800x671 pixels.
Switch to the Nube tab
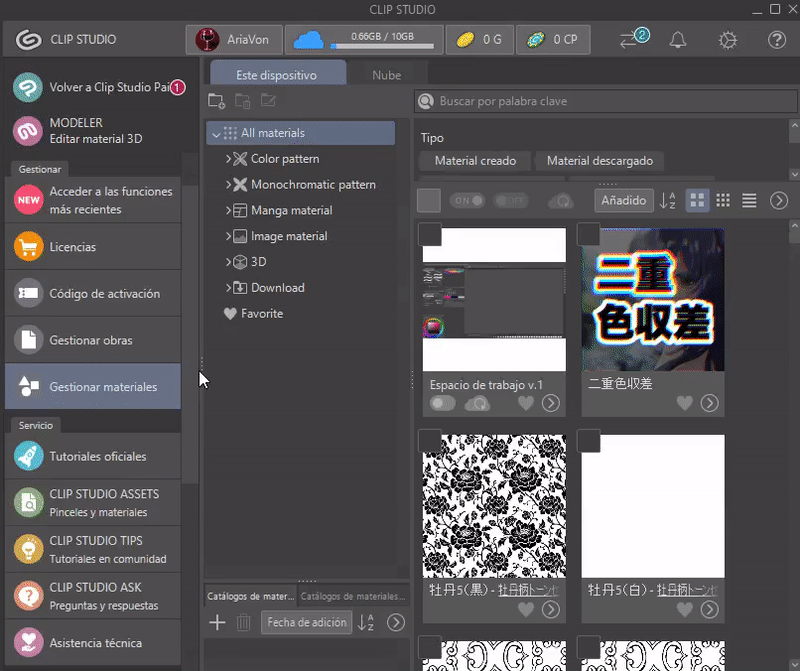[x=386, y=74]
